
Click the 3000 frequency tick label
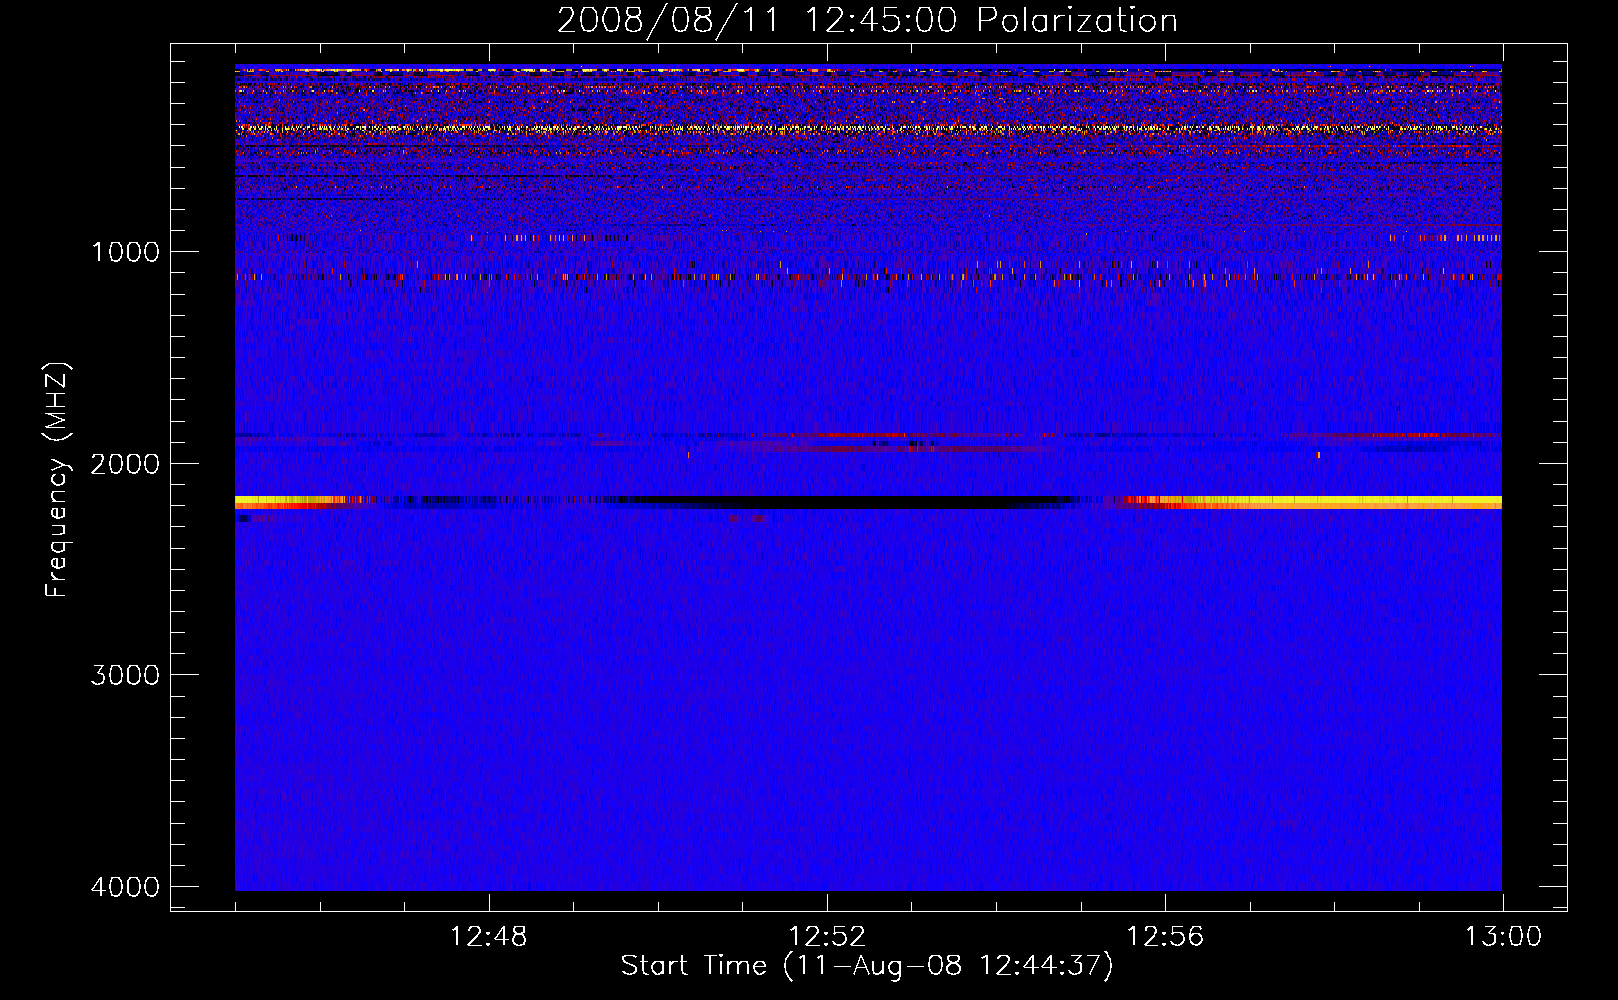[x=125, y=675]
